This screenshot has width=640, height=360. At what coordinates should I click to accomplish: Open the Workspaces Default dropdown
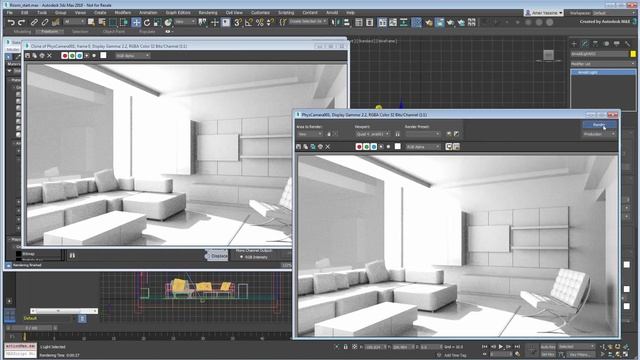click(x=613, y=13)
